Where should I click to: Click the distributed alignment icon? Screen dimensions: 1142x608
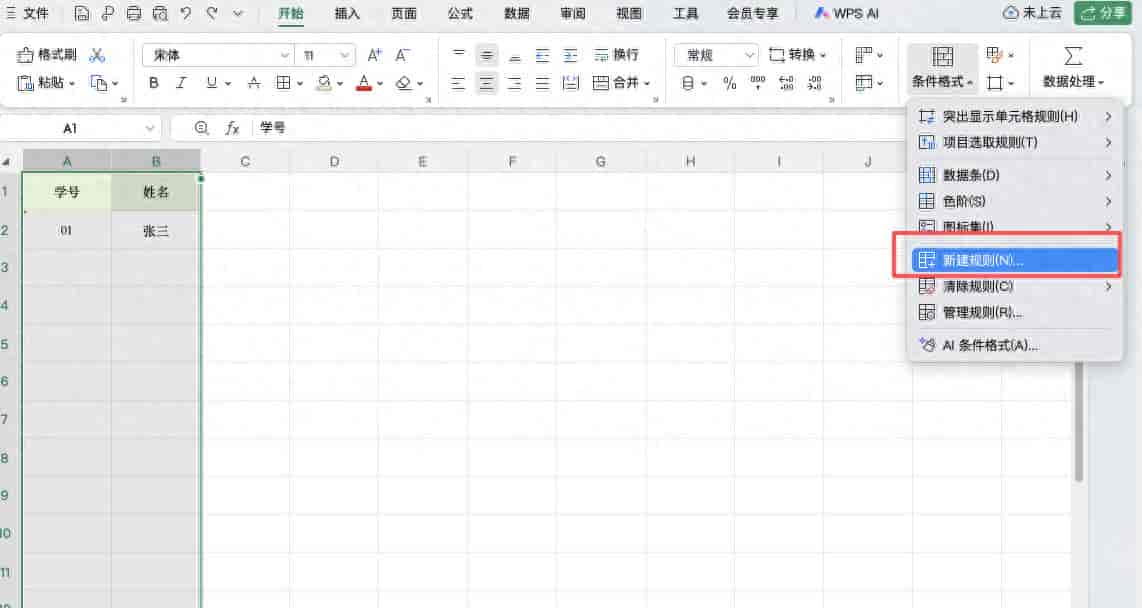[571, 83]
